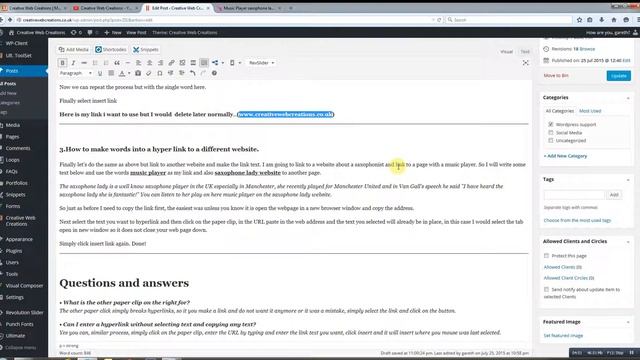Expand the mobile icon dropdown arrow
This screenshot has height=360, width=640.
(x=240, y=63)
